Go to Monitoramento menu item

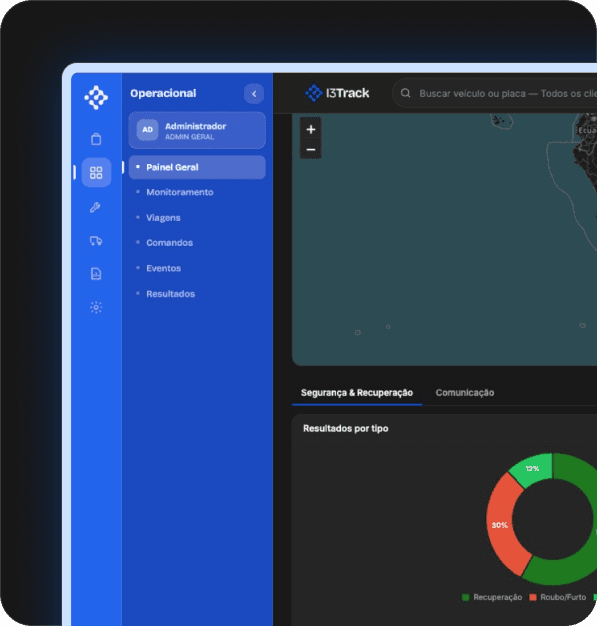[180, 192]
